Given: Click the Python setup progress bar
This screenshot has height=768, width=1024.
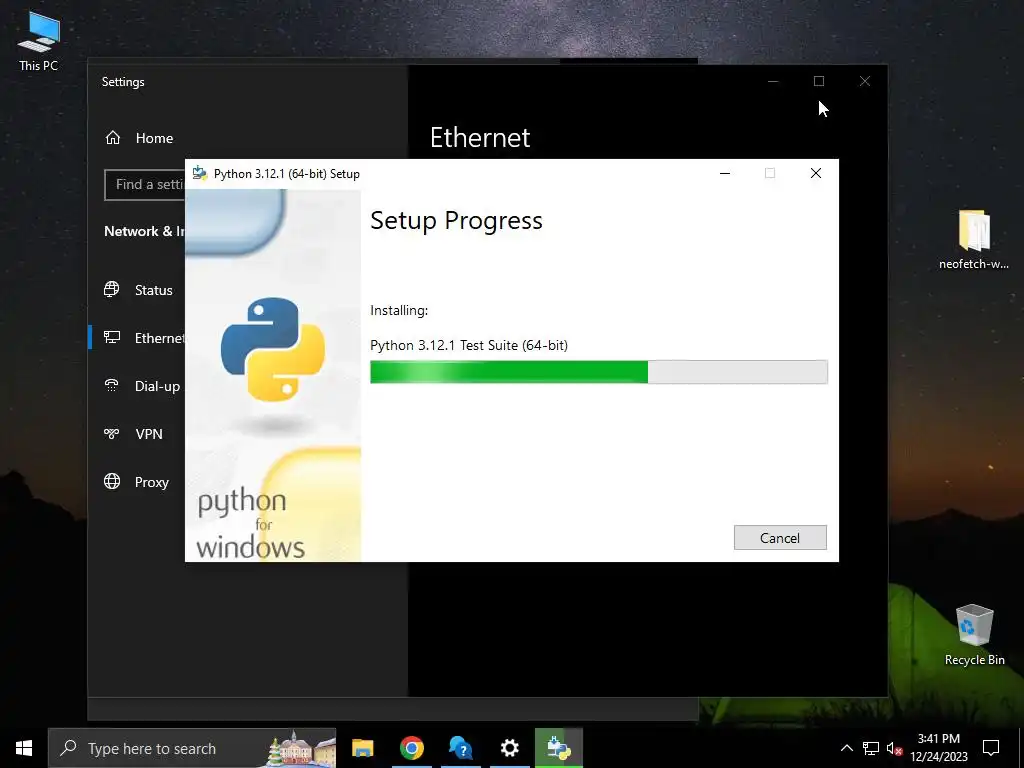Looking at the screenshot, I should [x=598, y=372].
